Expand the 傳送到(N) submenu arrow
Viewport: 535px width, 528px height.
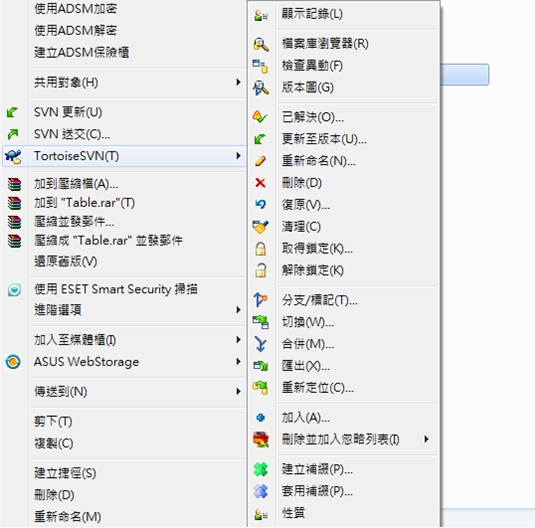pyautogui.click(x=238, y=391)
